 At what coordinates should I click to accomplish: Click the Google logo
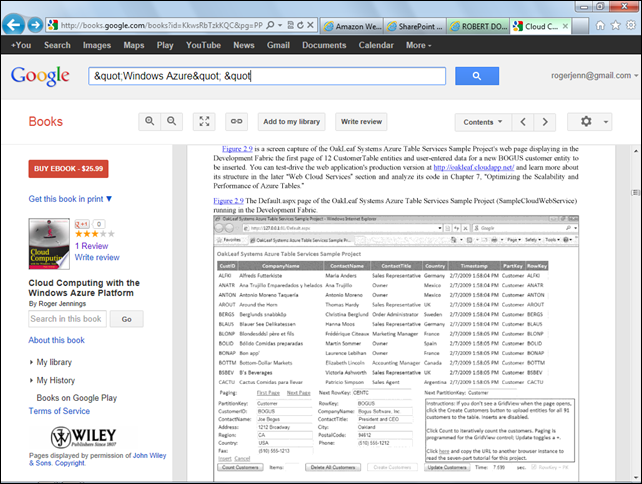(x=40, y=76)
